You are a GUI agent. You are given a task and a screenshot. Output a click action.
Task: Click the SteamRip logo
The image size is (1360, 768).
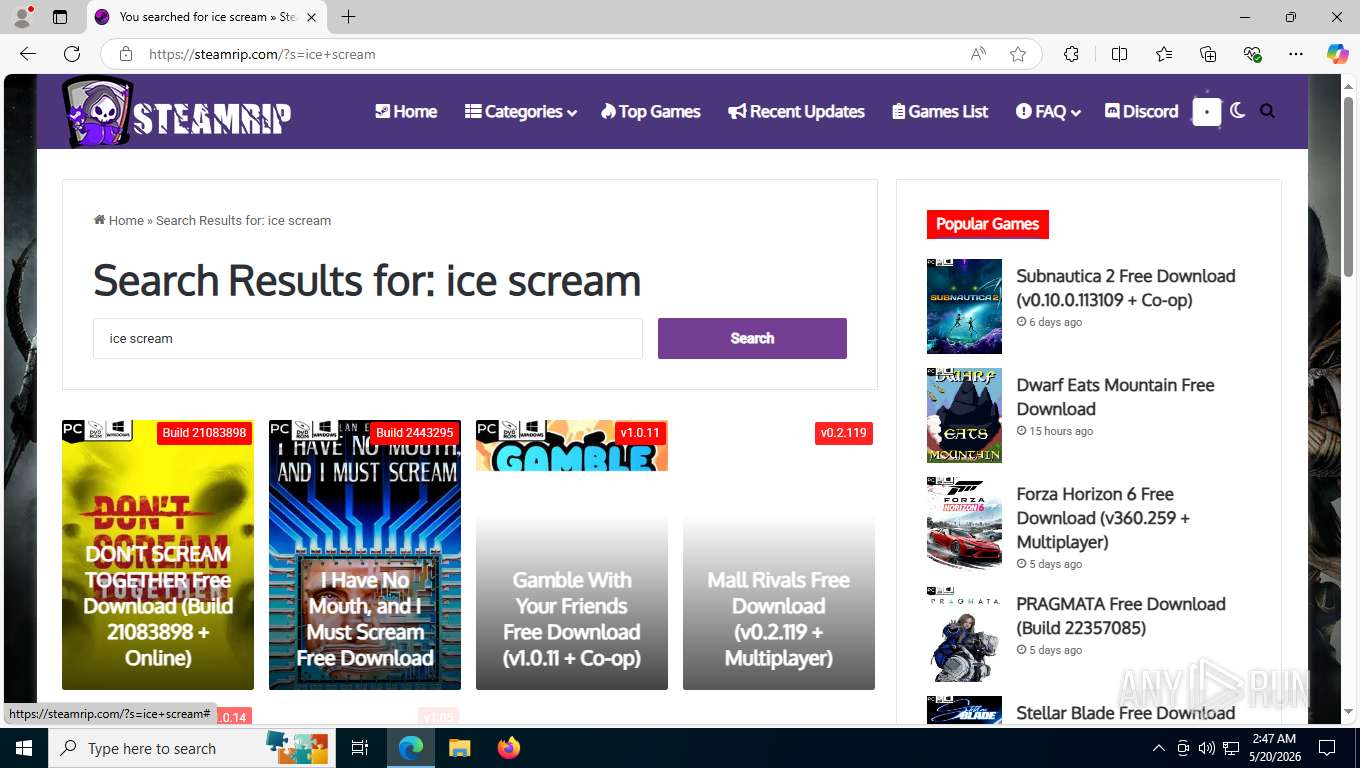click(177, 112)
